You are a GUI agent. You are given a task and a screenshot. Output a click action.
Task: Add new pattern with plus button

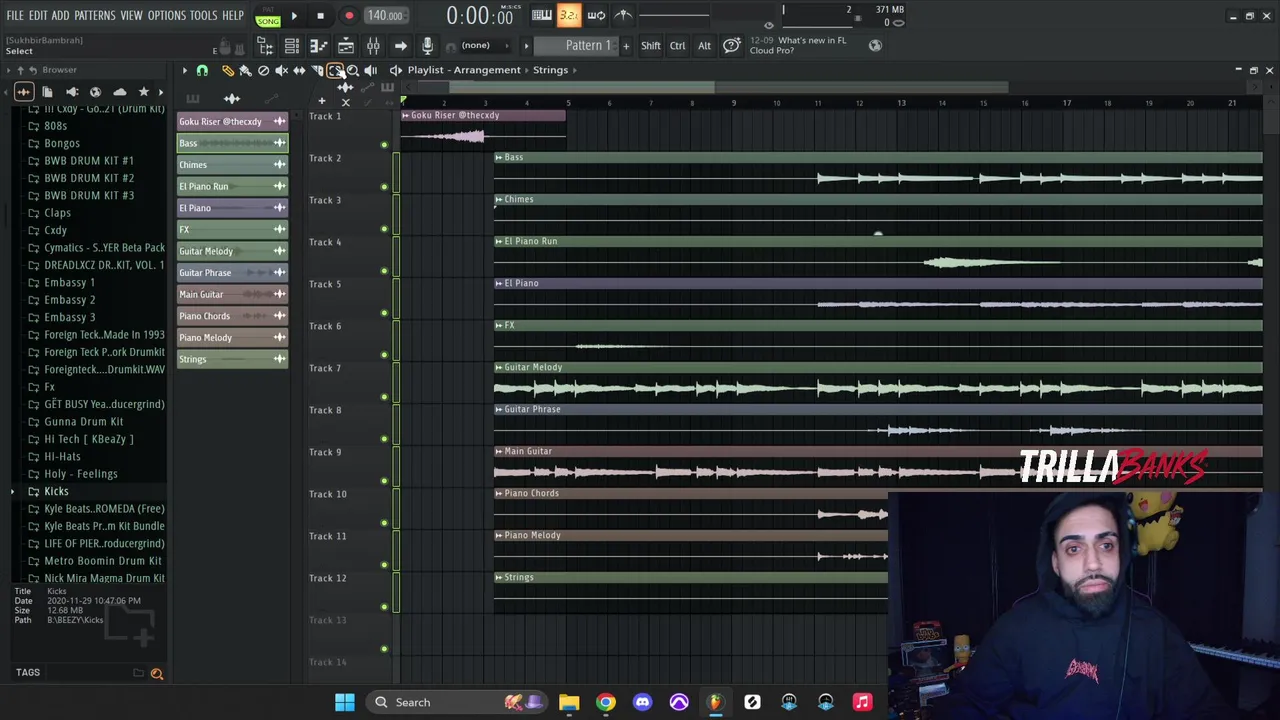[626, 45]
